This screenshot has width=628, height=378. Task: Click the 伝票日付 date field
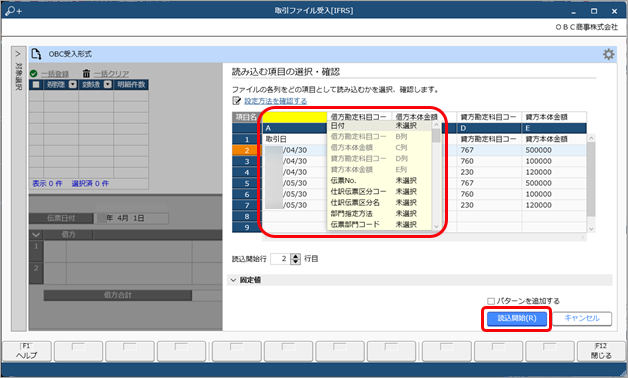131,218
